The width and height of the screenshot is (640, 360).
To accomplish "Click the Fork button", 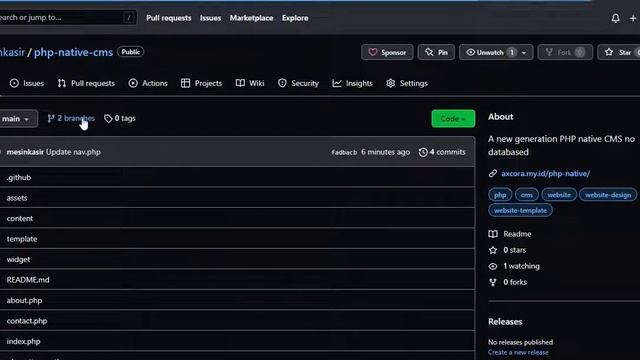I will [x=565, y=52].
